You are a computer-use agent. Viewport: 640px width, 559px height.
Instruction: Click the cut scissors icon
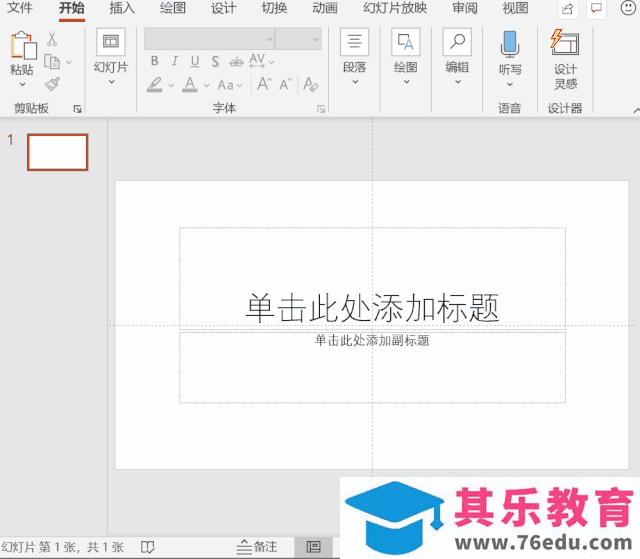click(52, 39)
